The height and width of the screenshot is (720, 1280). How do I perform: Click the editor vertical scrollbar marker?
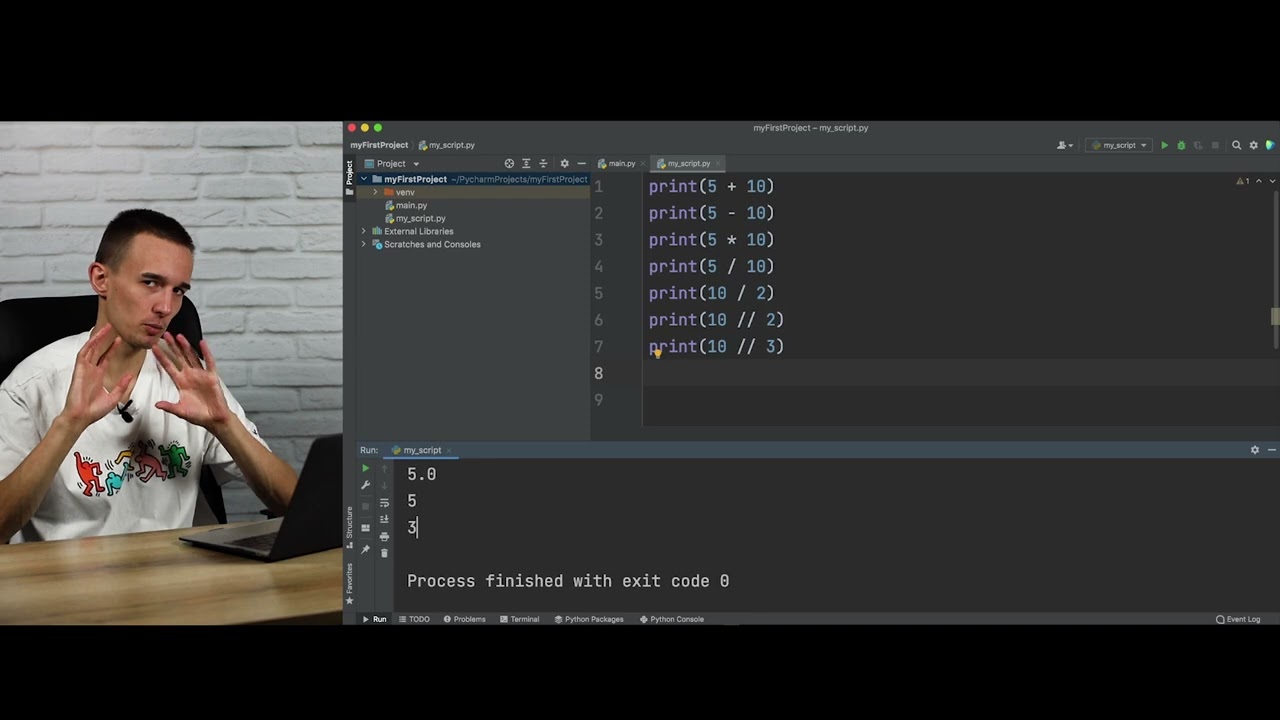(x=1275, y=317)
